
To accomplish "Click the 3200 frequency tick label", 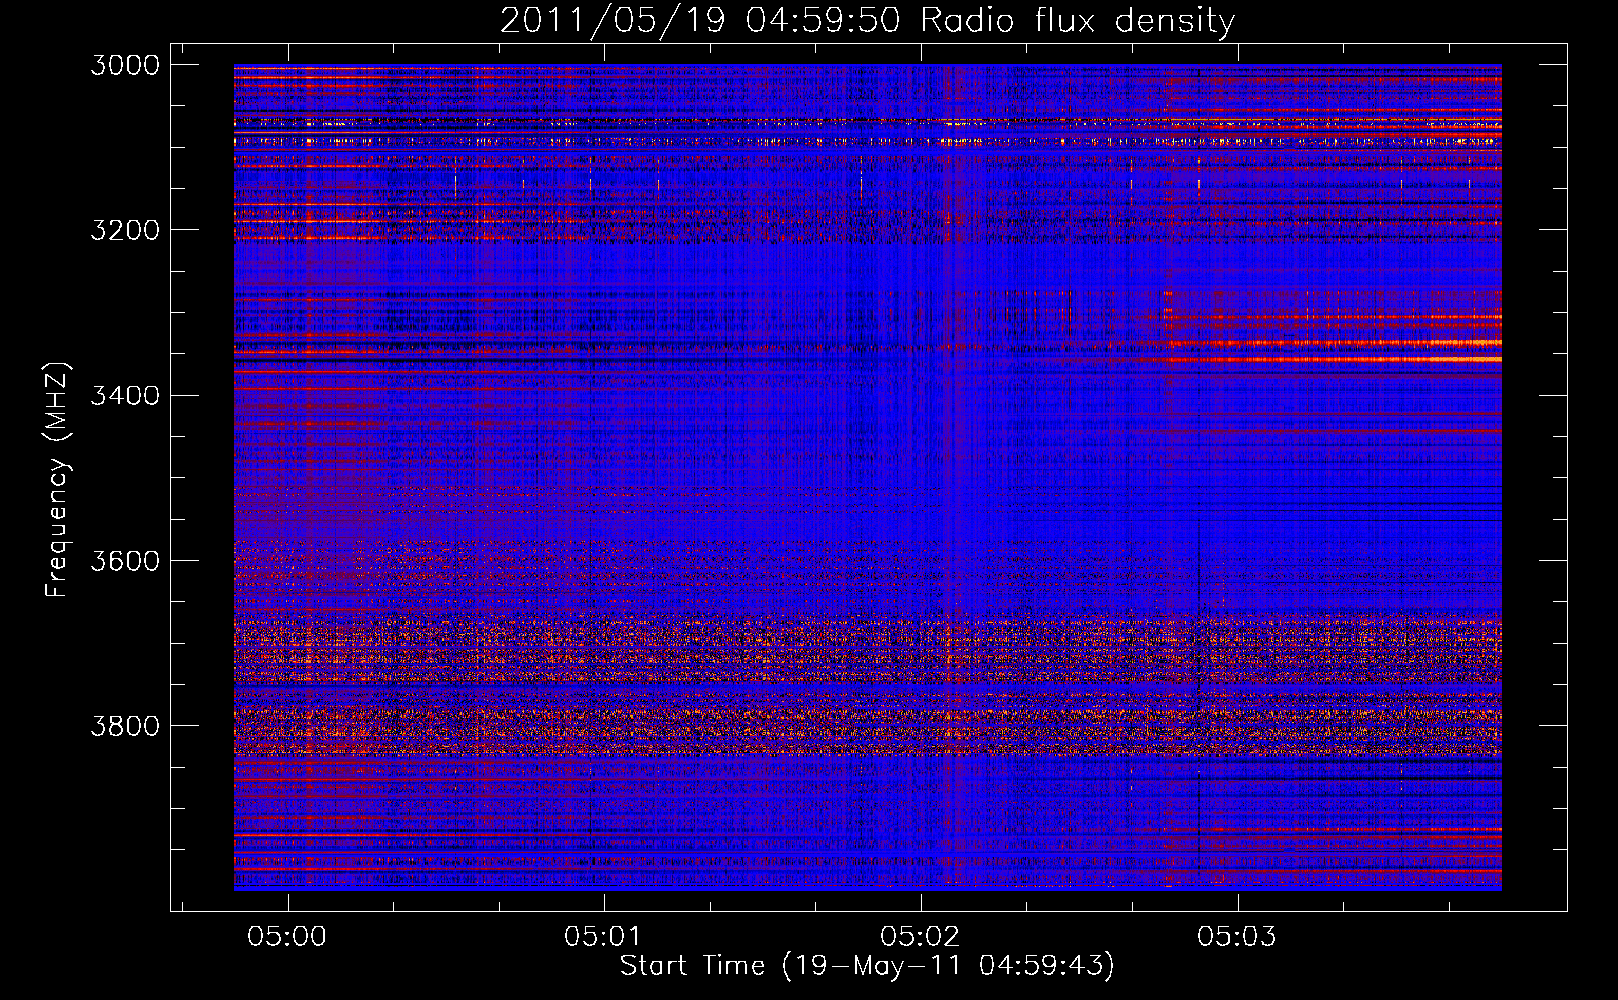I will point(125,230).
